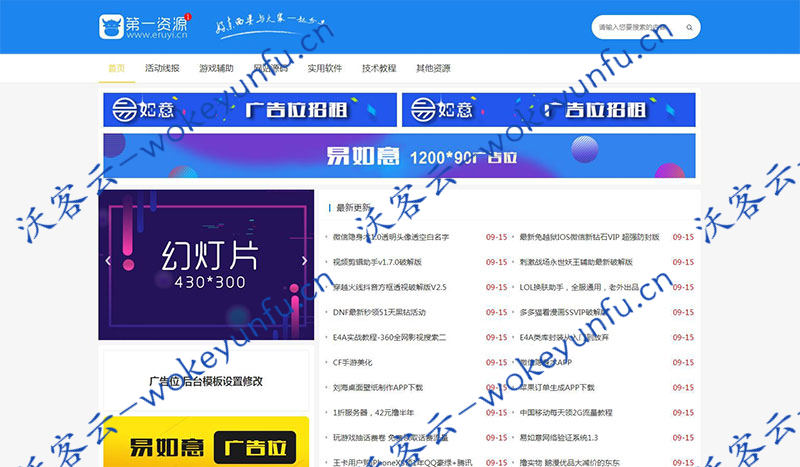Screen dimensions: 800x467
Task: Click the 最新更新 section heading
Action: (x=353, y=207)
